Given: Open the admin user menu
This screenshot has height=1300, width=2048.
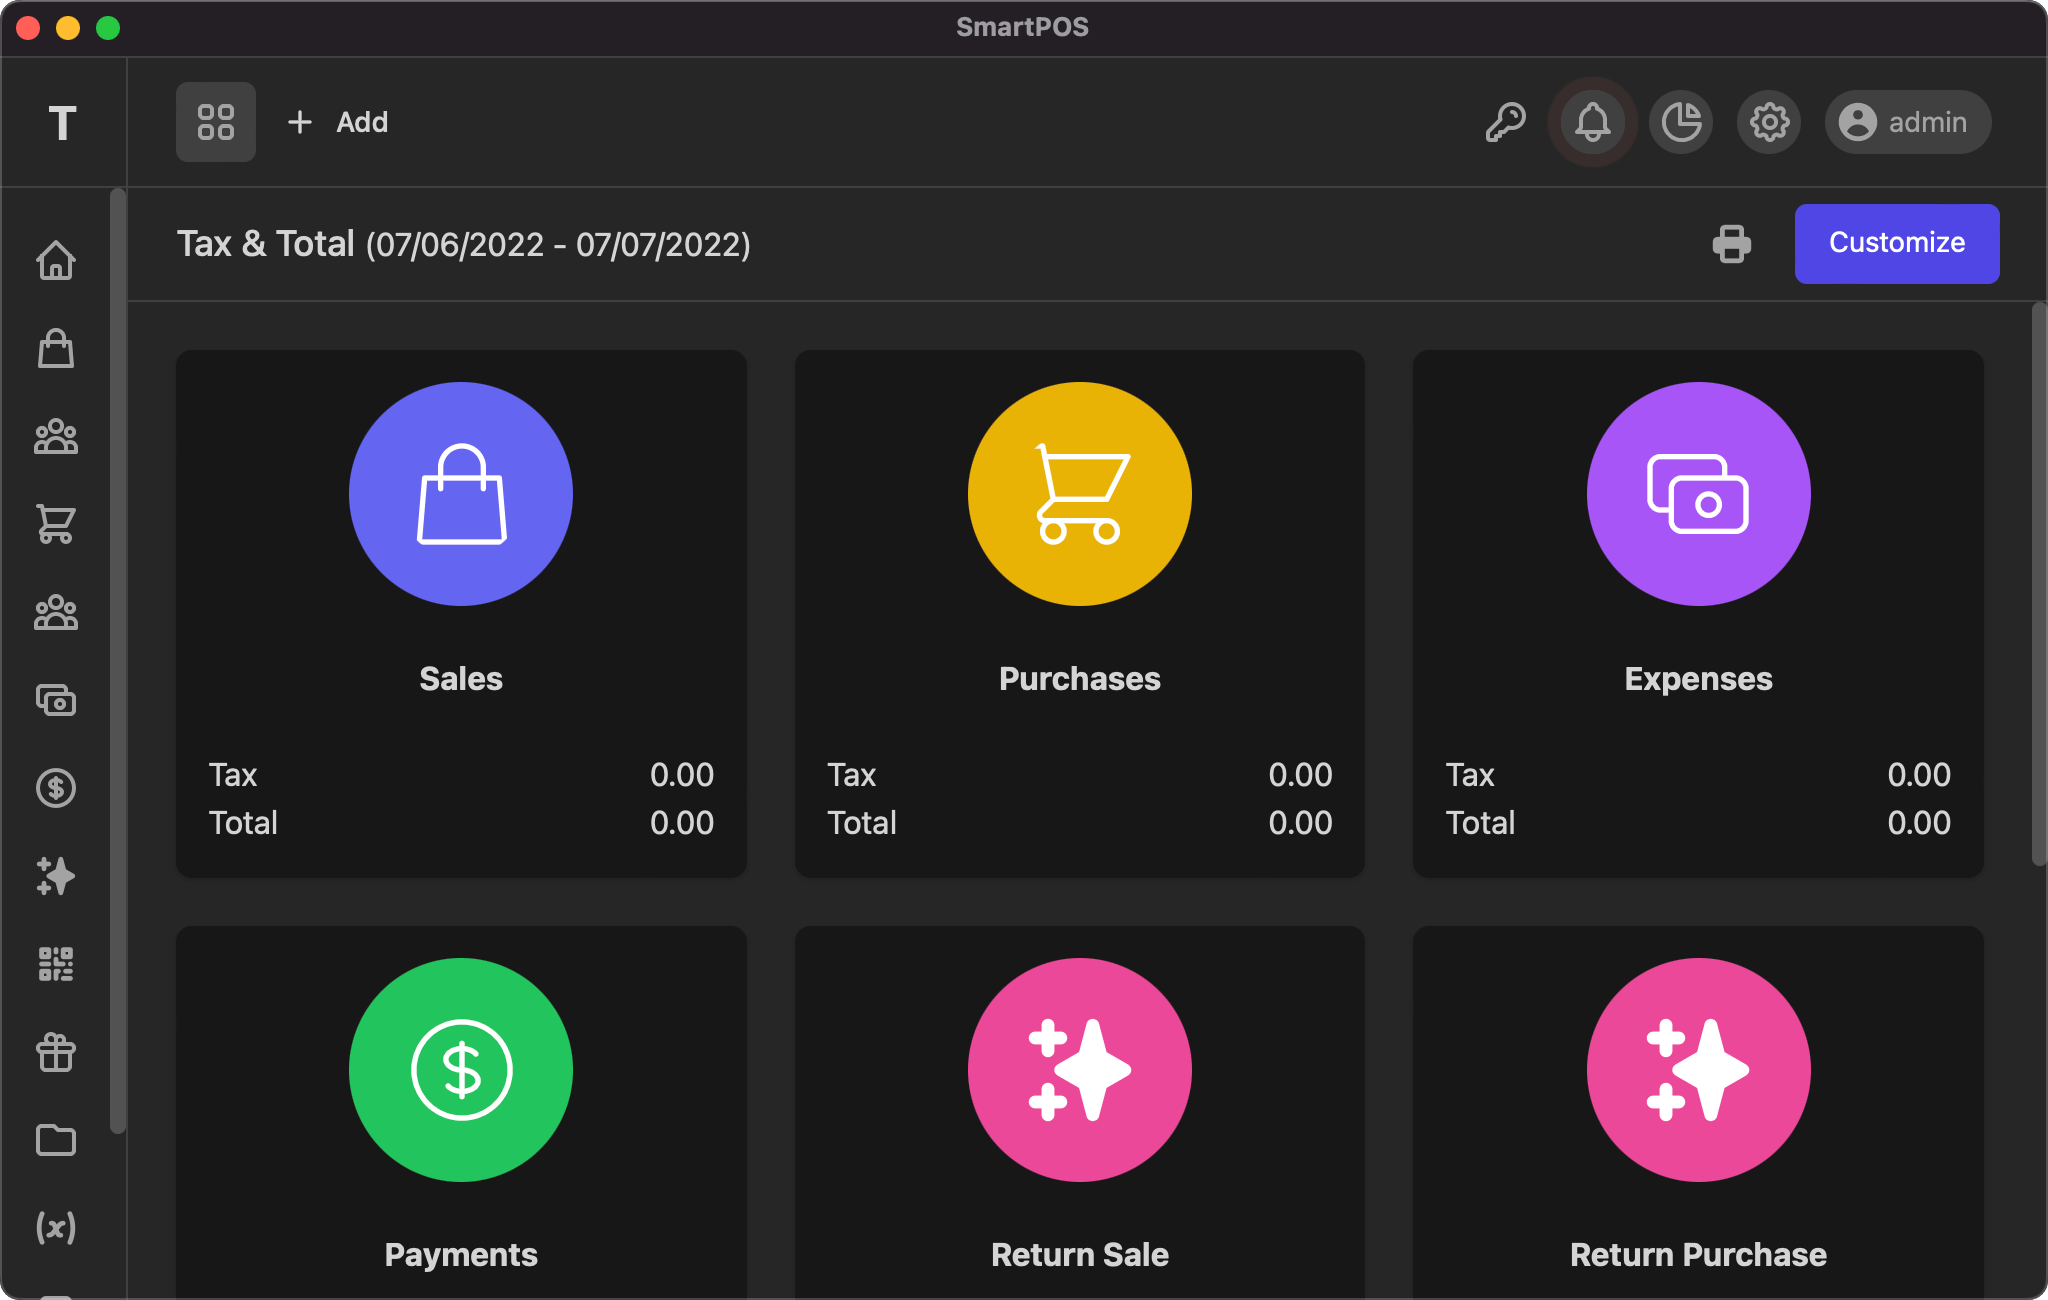Looking at the screenshot, I should click(1907, 122).
